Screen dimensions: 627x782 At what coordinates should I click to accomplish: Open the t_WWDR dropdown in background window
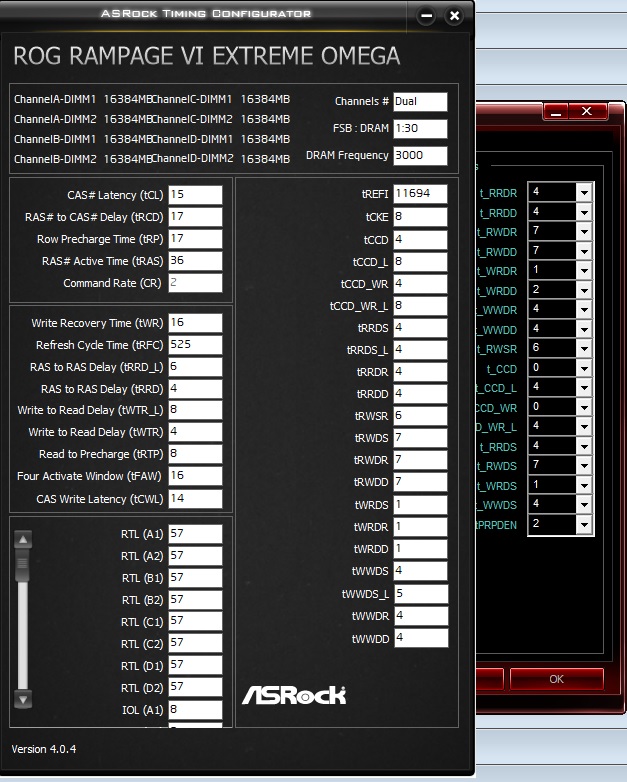tap(584, 309)
